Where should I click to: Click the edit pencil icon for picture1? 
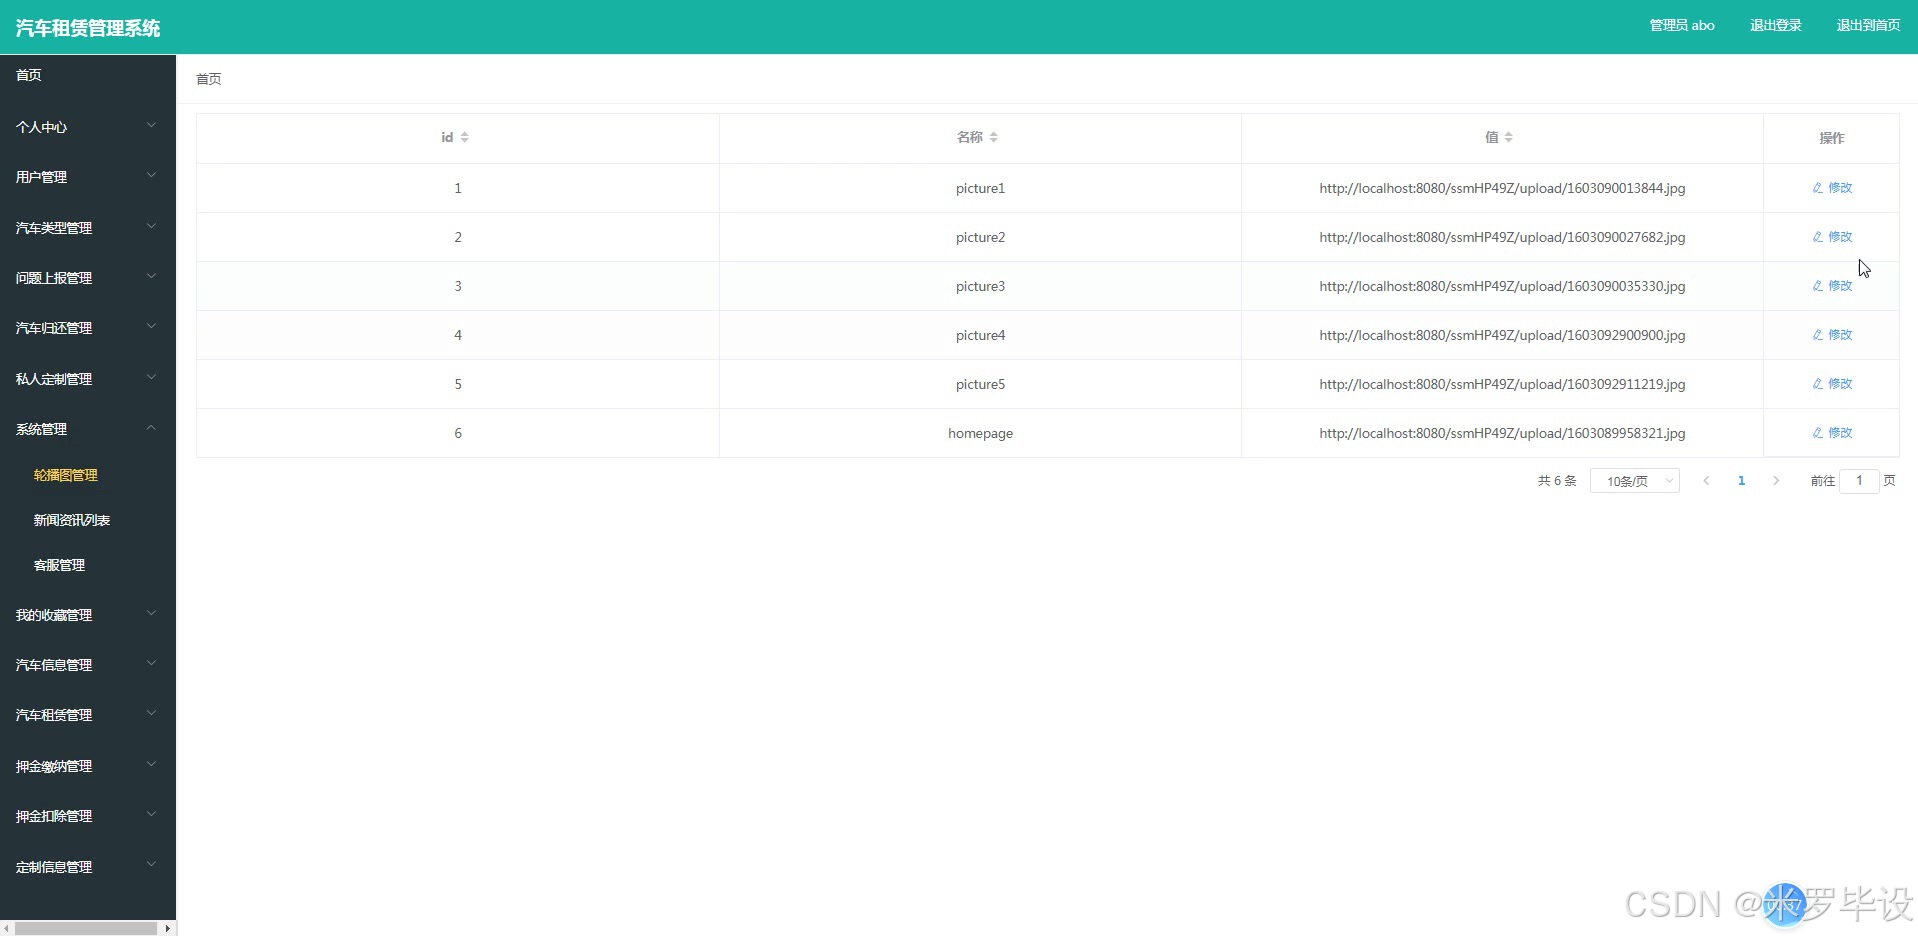click(1817, 188)
